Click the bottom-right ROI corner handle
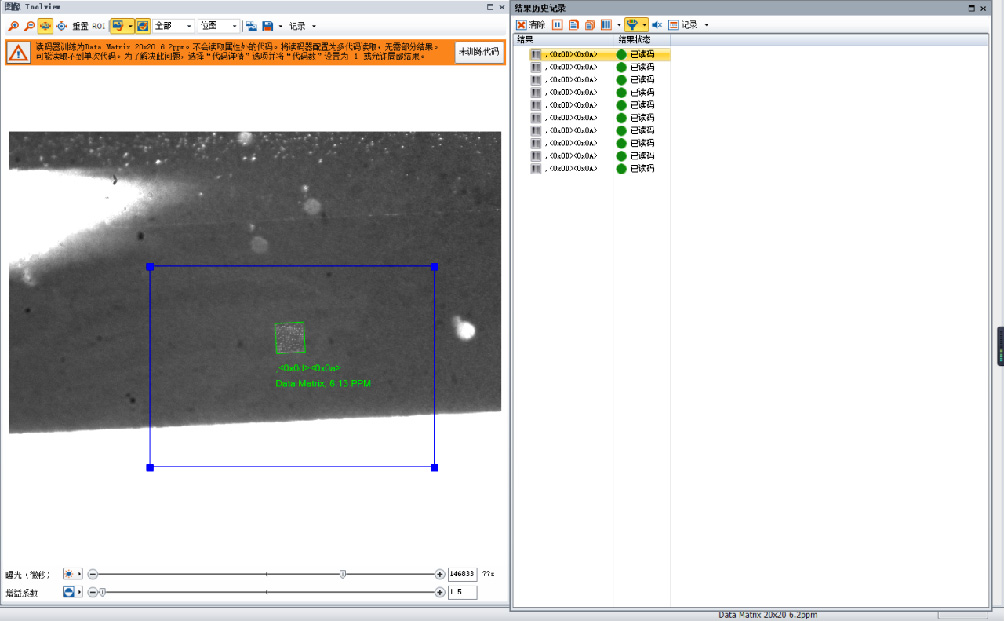 435,468
